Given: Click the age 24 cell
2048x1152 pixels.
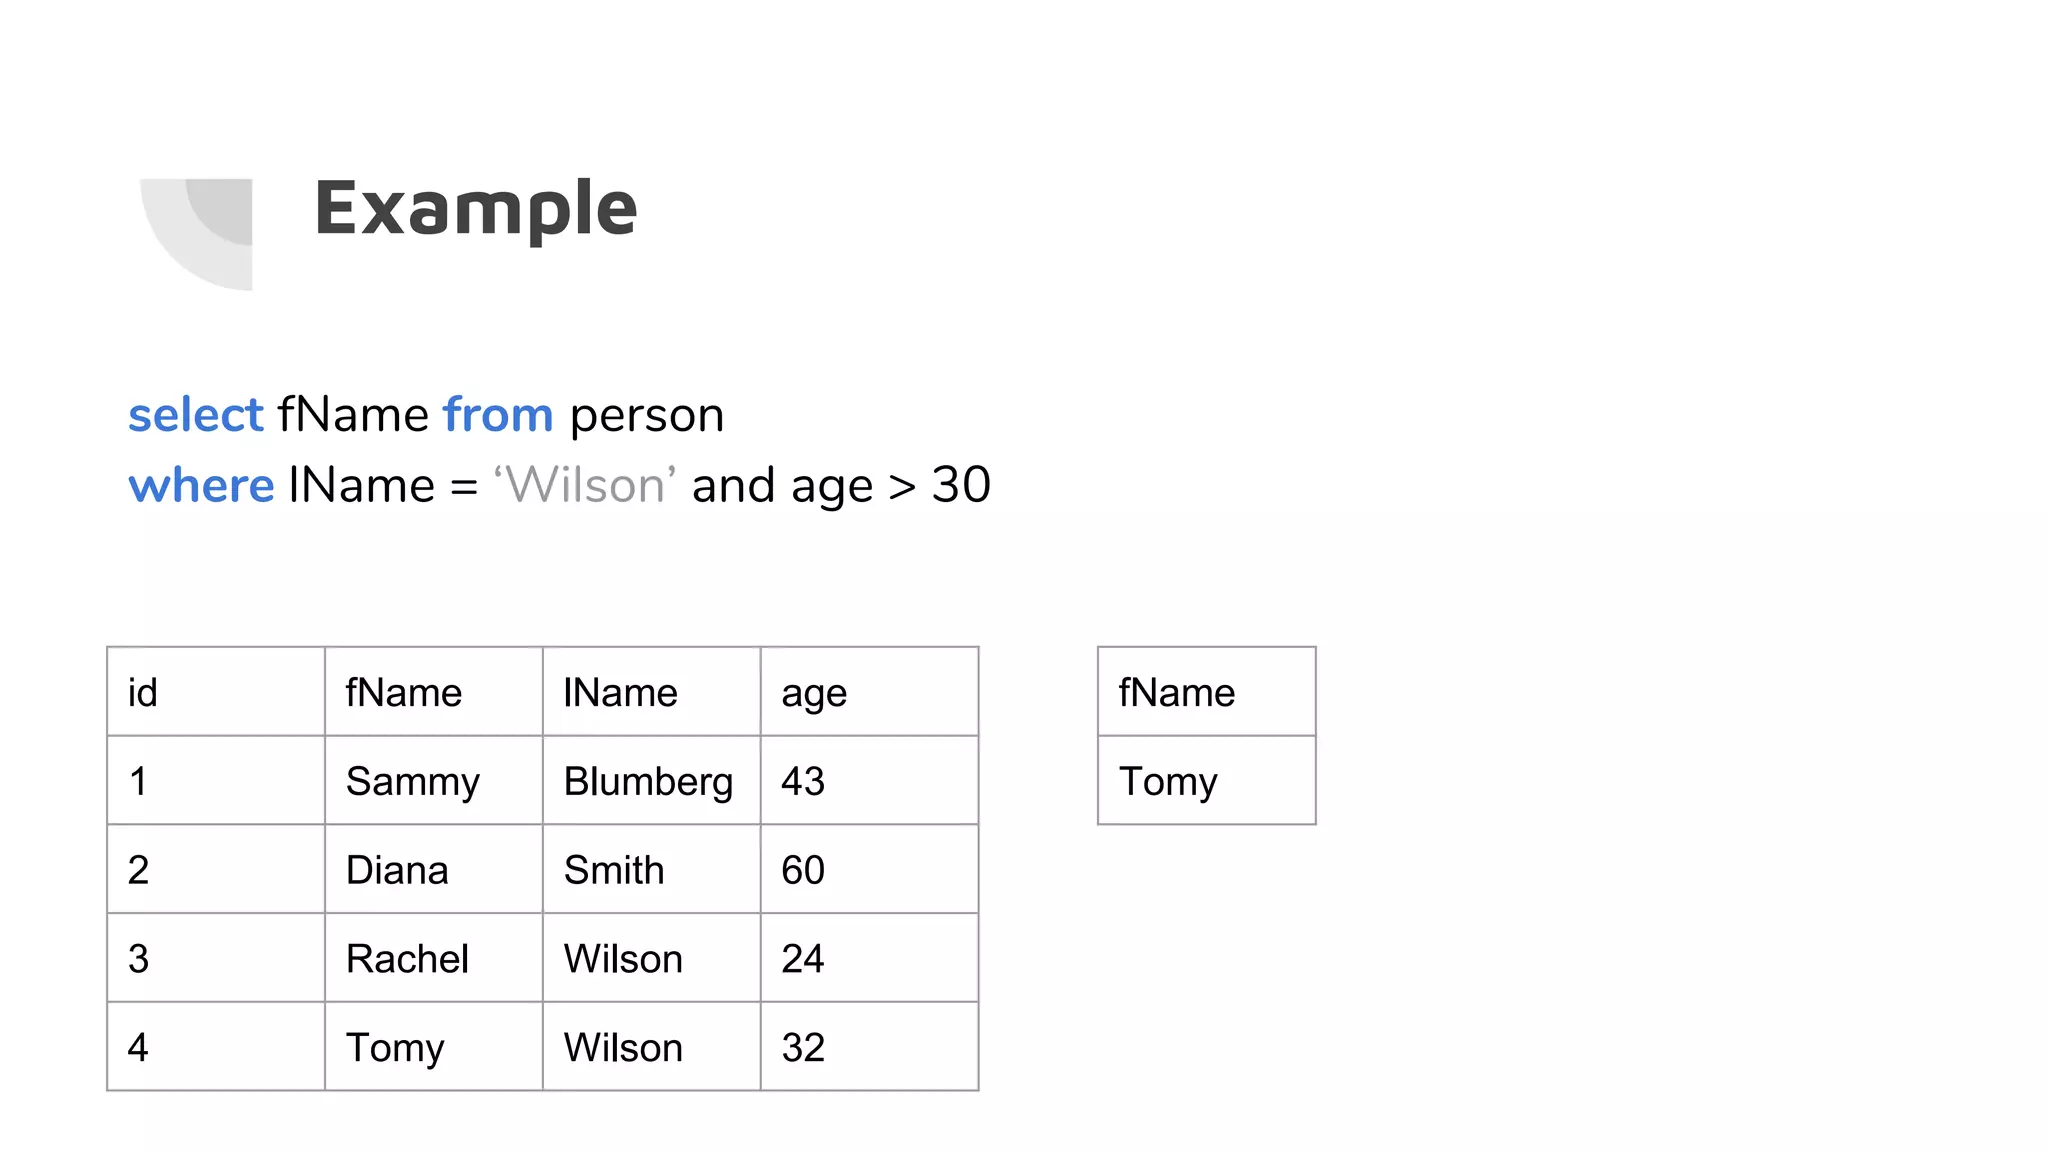Looking at the screenshot, I should [868, 958].
